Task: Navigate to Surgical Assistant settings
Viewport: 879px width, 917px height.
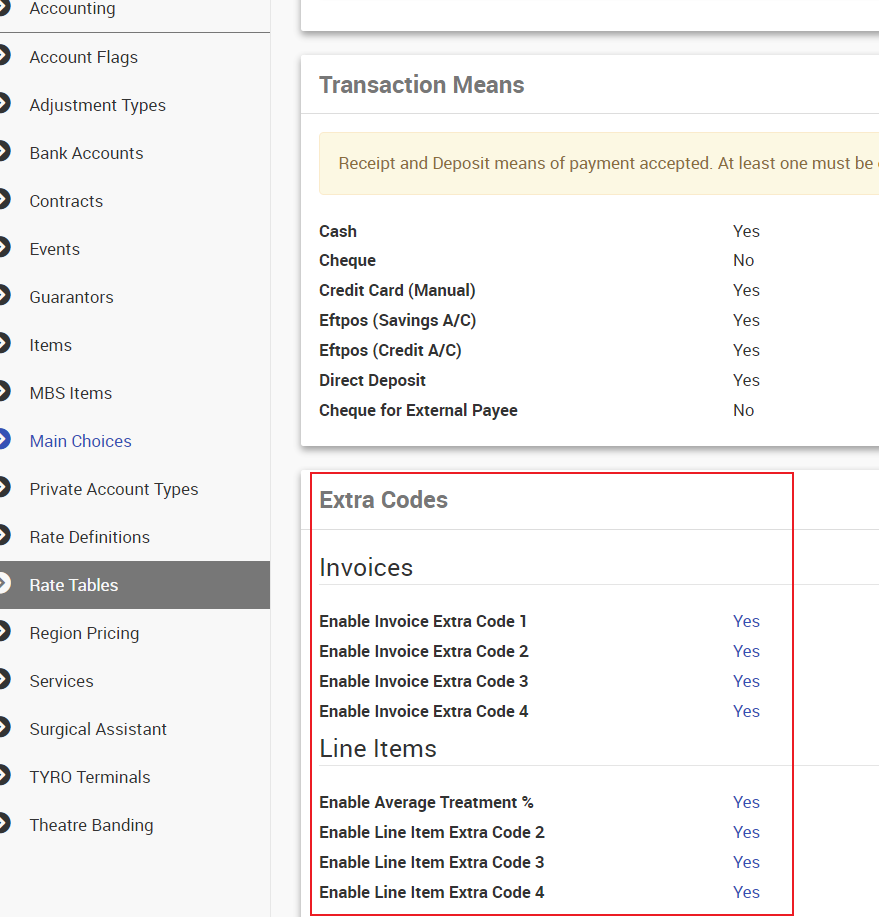Action: pyautogui.click(x=98, y=729)
